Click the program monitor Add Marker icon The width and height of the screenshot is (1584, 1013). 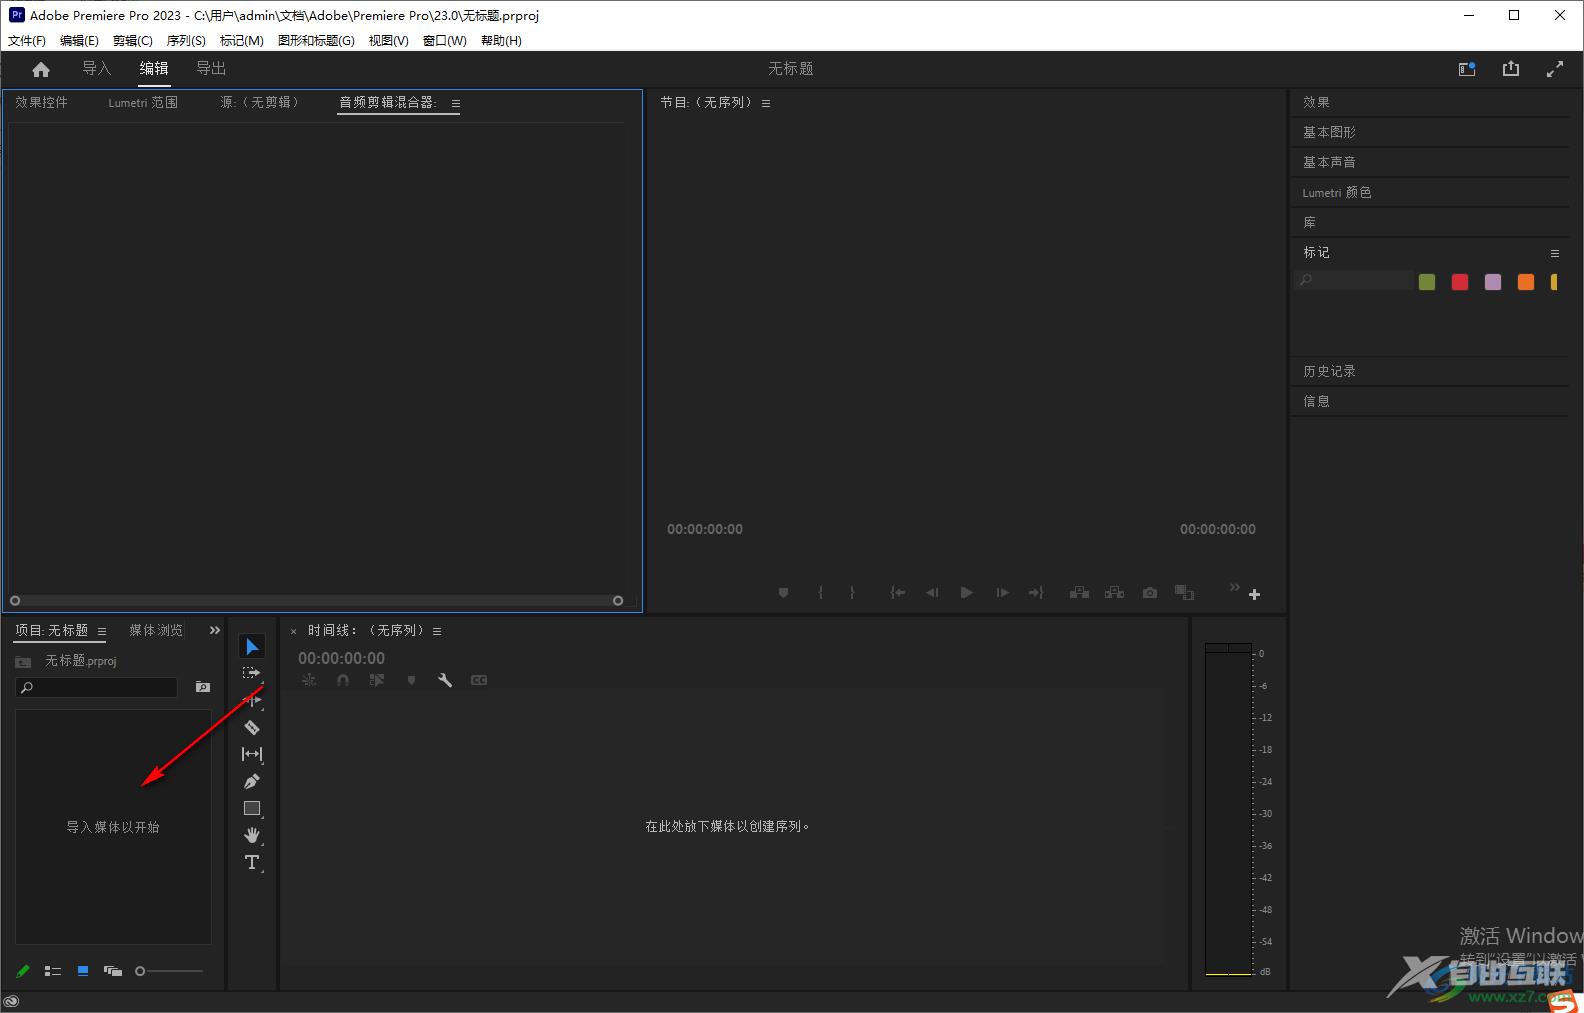click(784, 593)
